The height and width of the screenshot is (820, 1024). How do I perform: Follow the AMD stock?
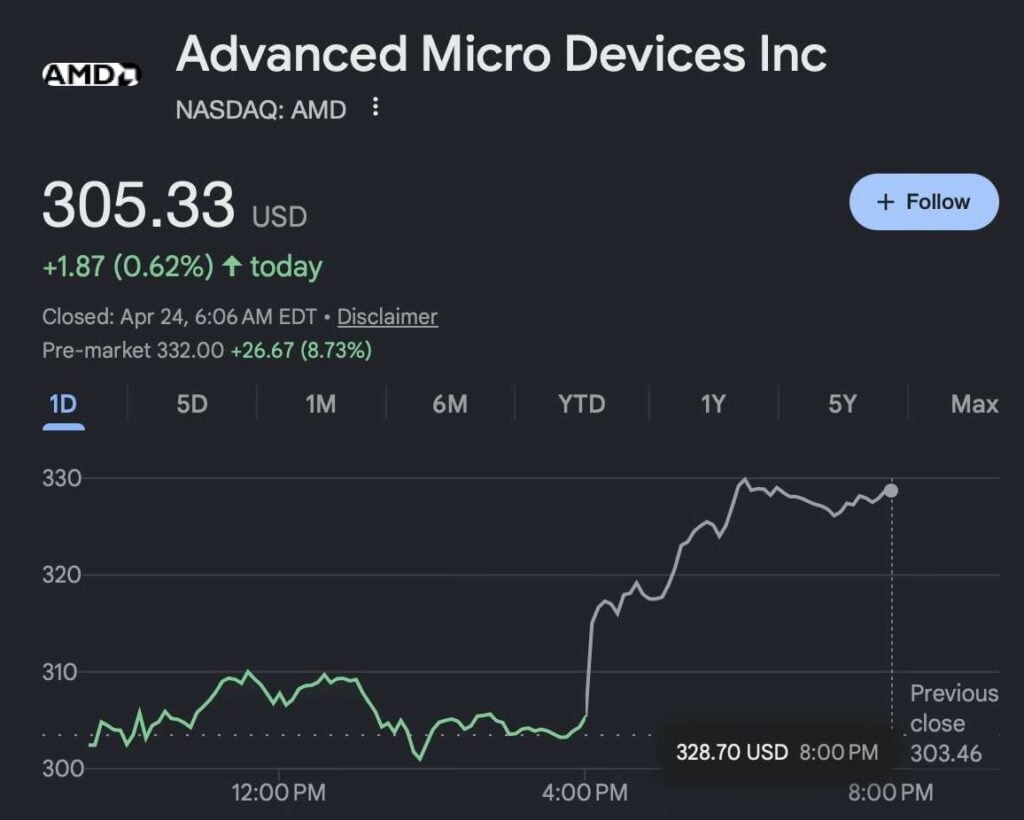point(923,202)
